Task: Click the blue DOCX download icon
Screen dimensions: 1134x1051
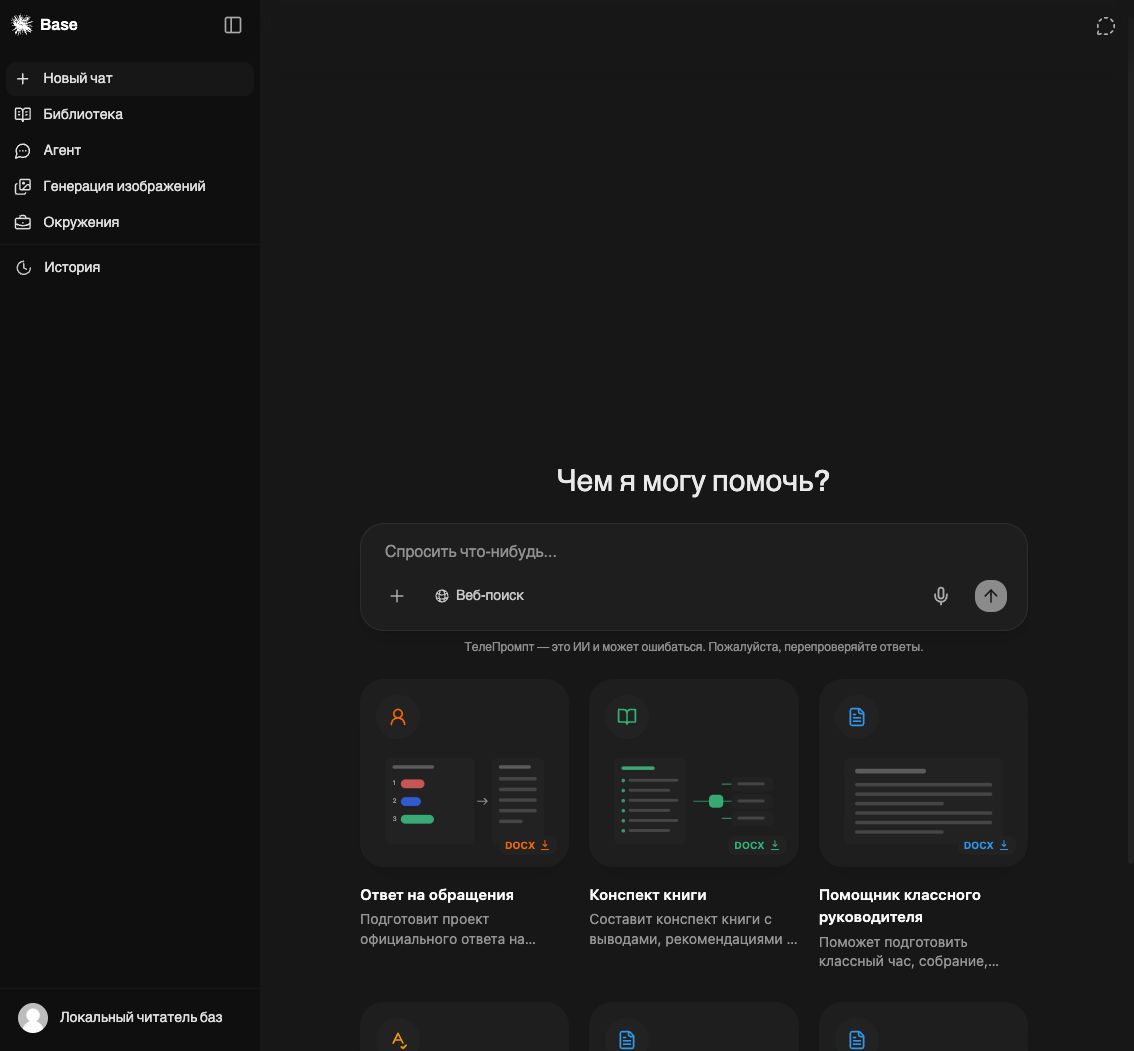Action: click(x=1004, y=845)
